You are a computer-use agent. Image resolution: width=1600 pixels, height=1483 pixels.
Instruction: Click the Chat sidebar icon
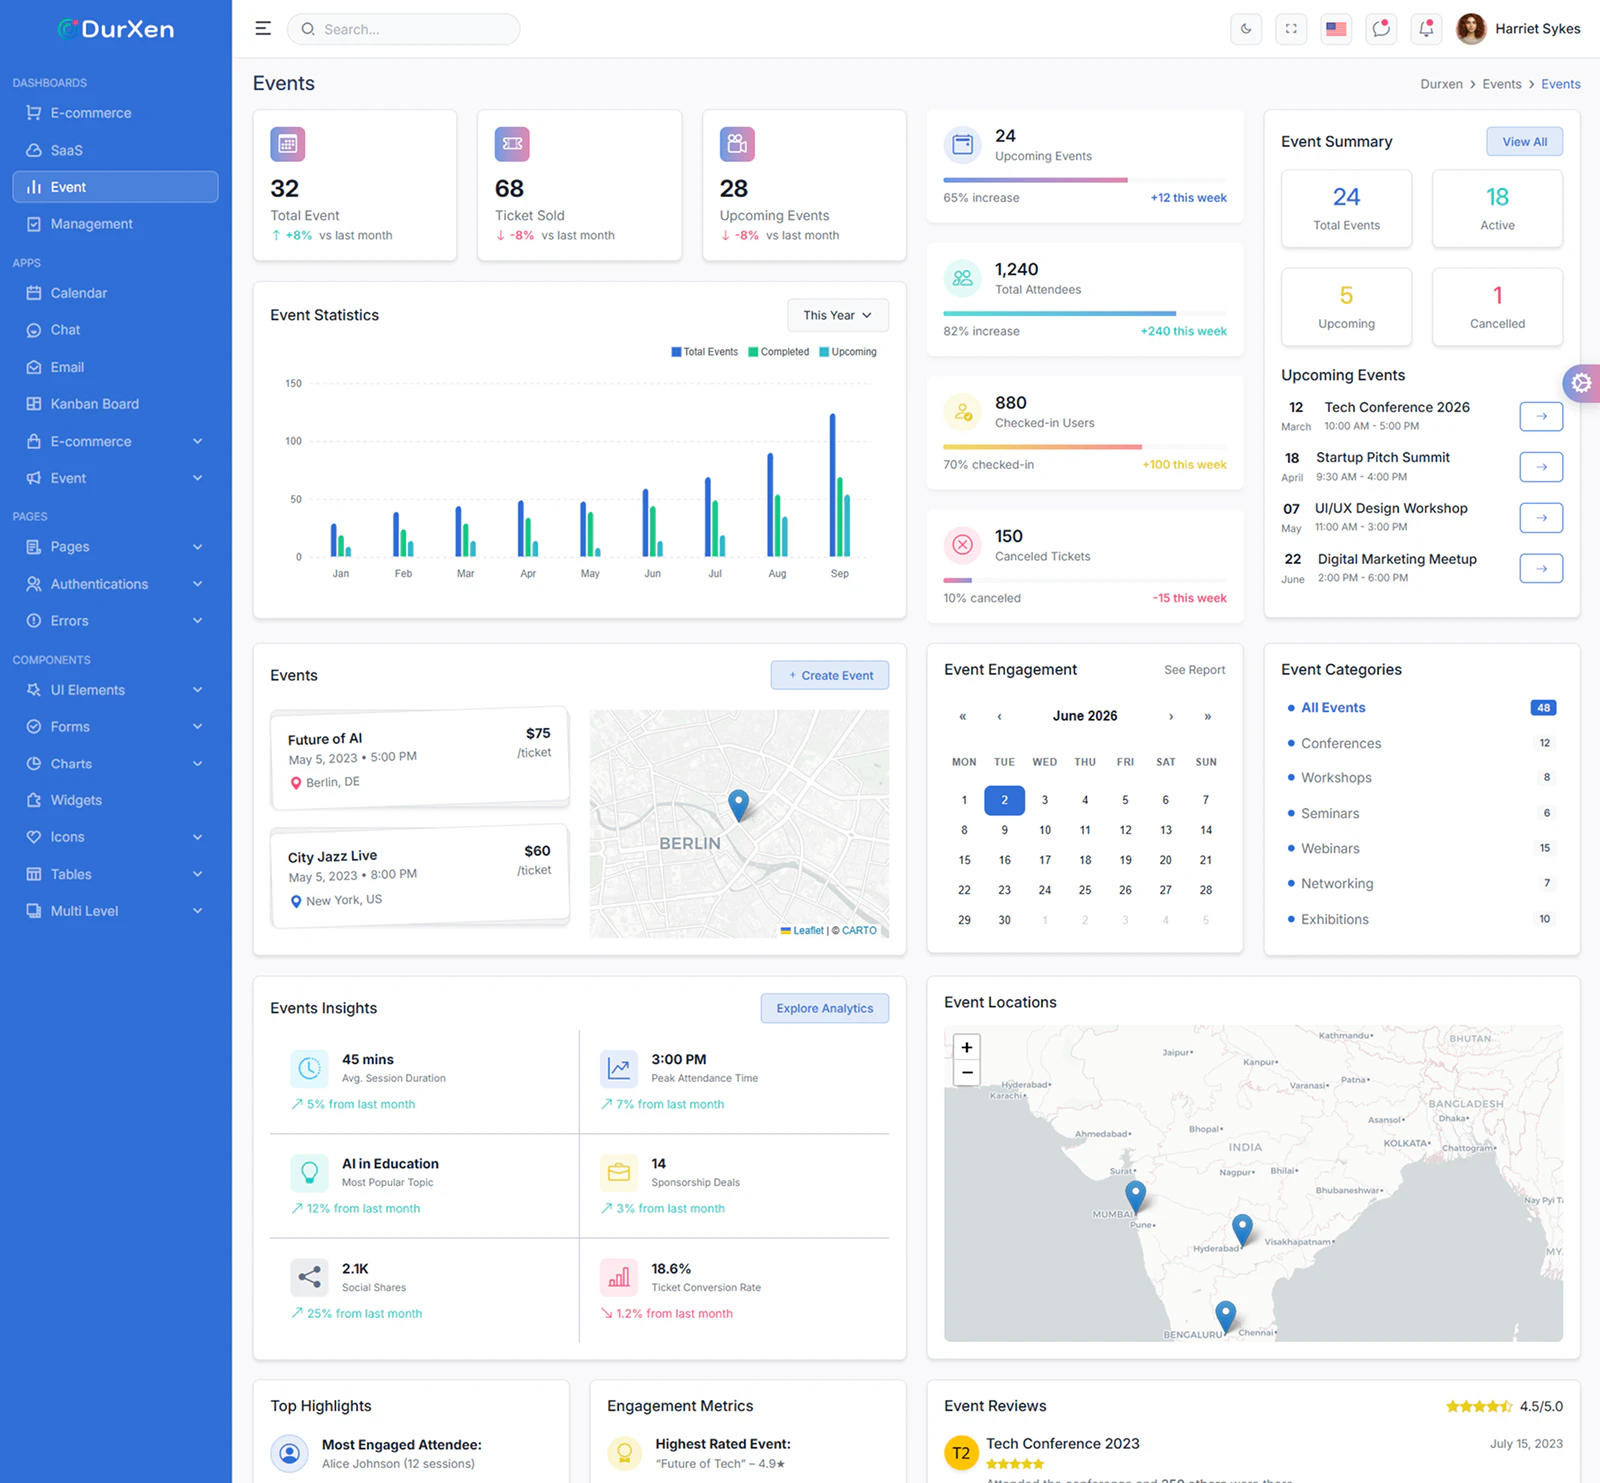point(34,330)
